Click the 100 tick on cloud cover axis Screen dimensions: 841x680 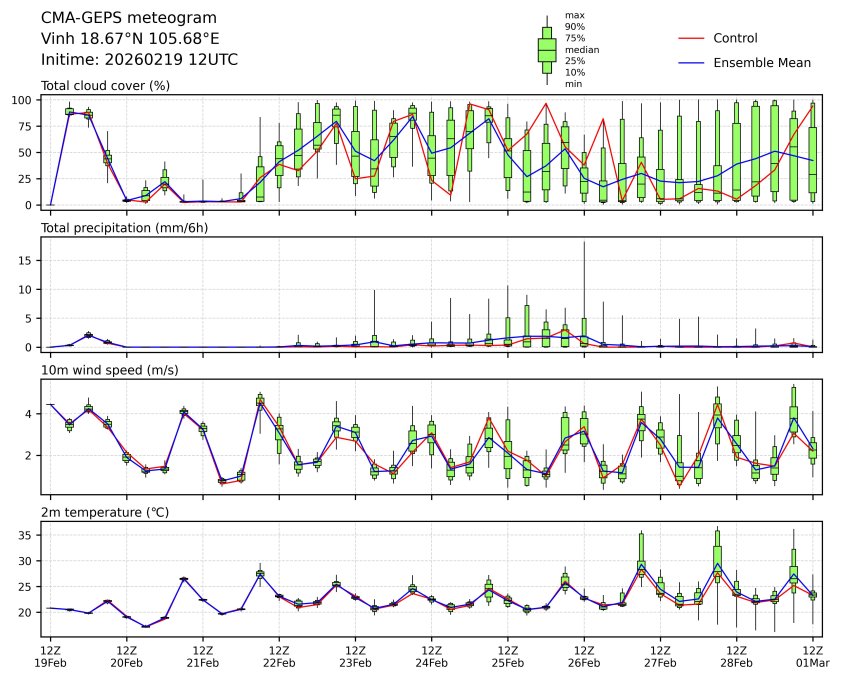pyautogui.click(x=25, y=100)
